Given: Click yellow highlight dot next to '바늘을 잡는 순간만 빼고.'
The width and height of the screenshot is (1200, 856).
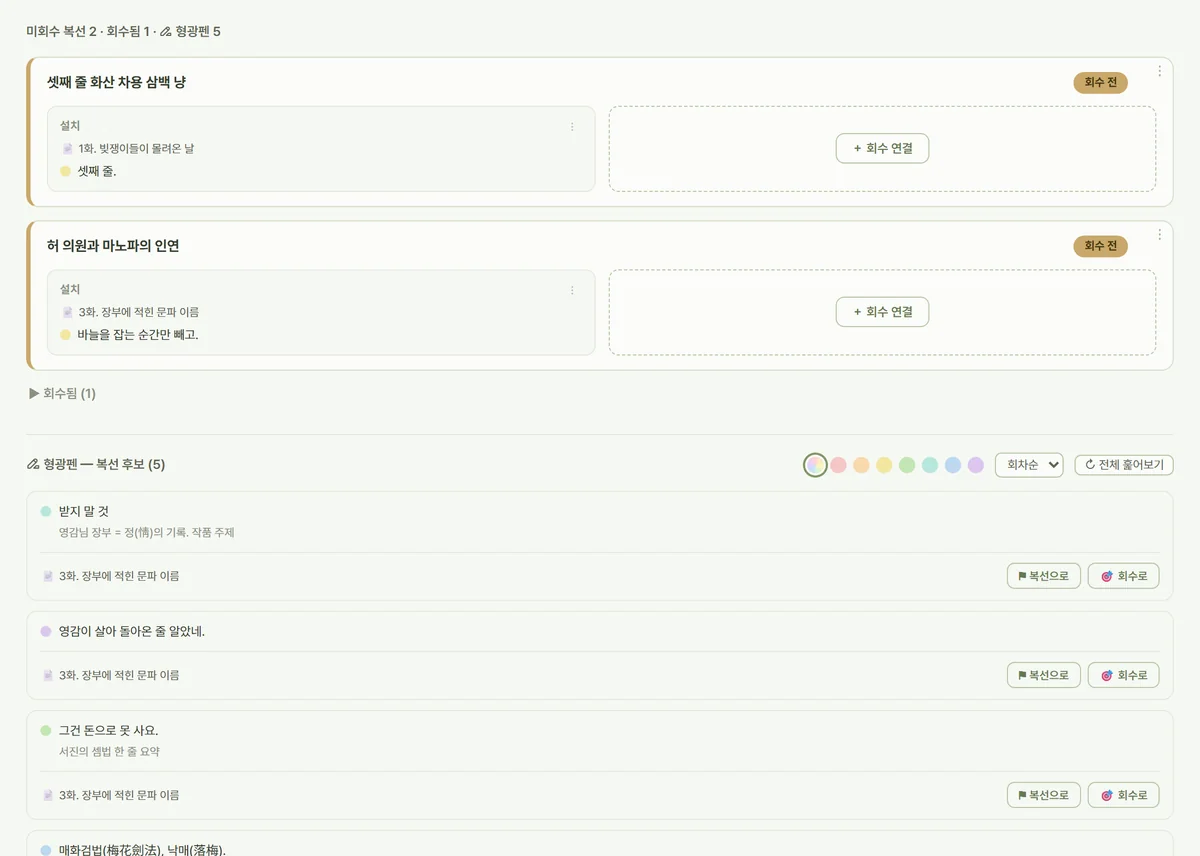Looking at the screenshot, I should 65,335.
